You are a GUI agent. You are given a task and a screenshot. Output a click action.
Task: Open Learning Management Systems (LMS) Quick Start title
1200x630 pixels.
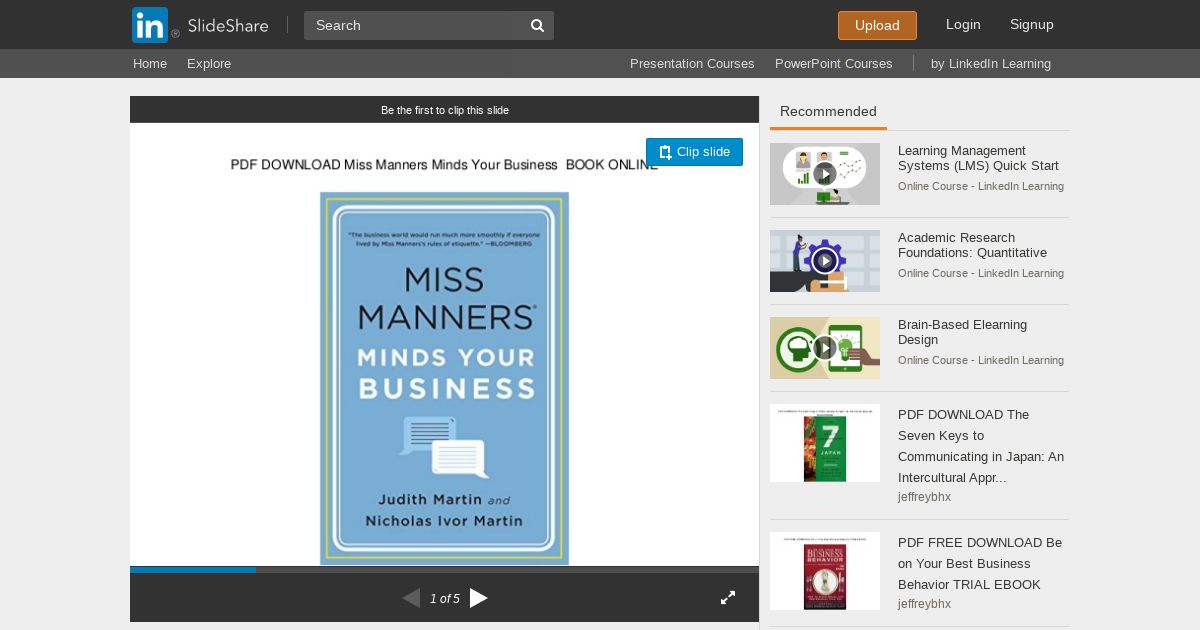pos(978,158)
